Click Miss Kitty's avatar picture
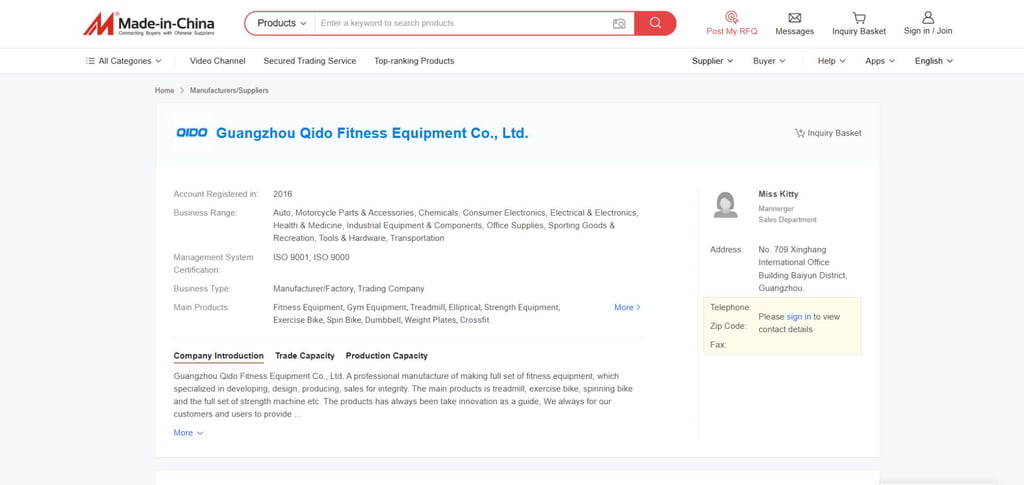The width and height of the screenshot is (1024, 485). pyautogui.click(x=725, y=204)
